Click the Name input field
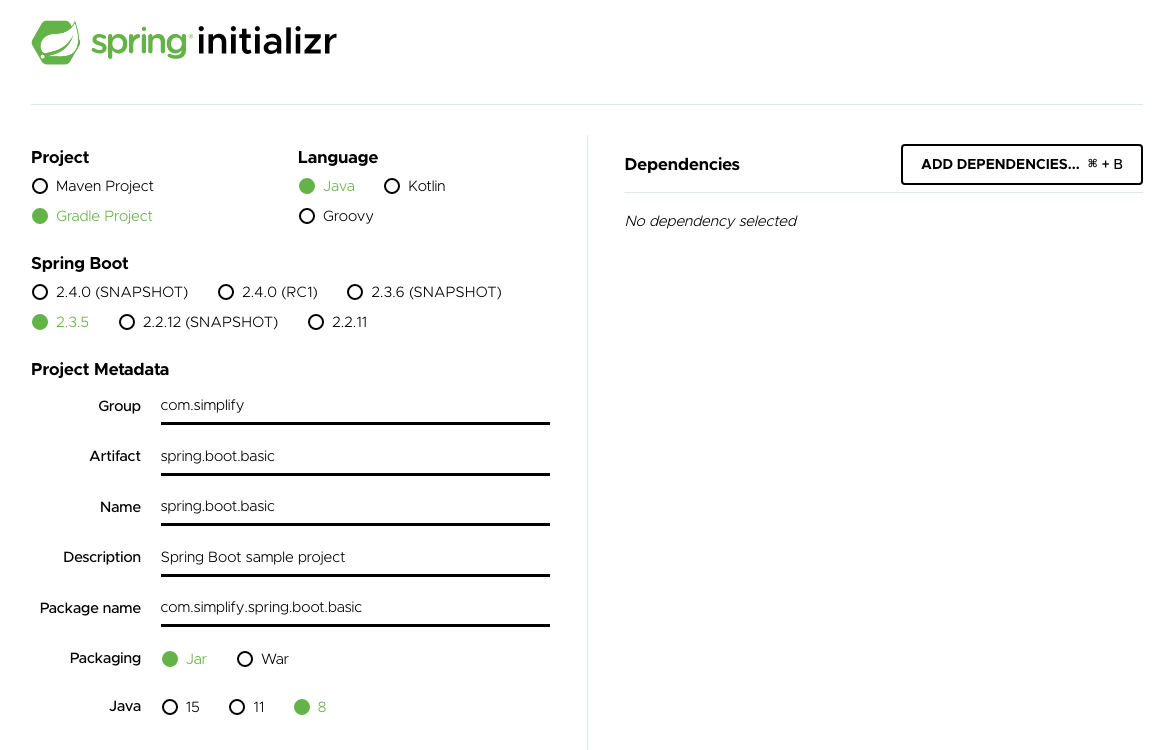The image size is (1169, 750). coord(354,507)
